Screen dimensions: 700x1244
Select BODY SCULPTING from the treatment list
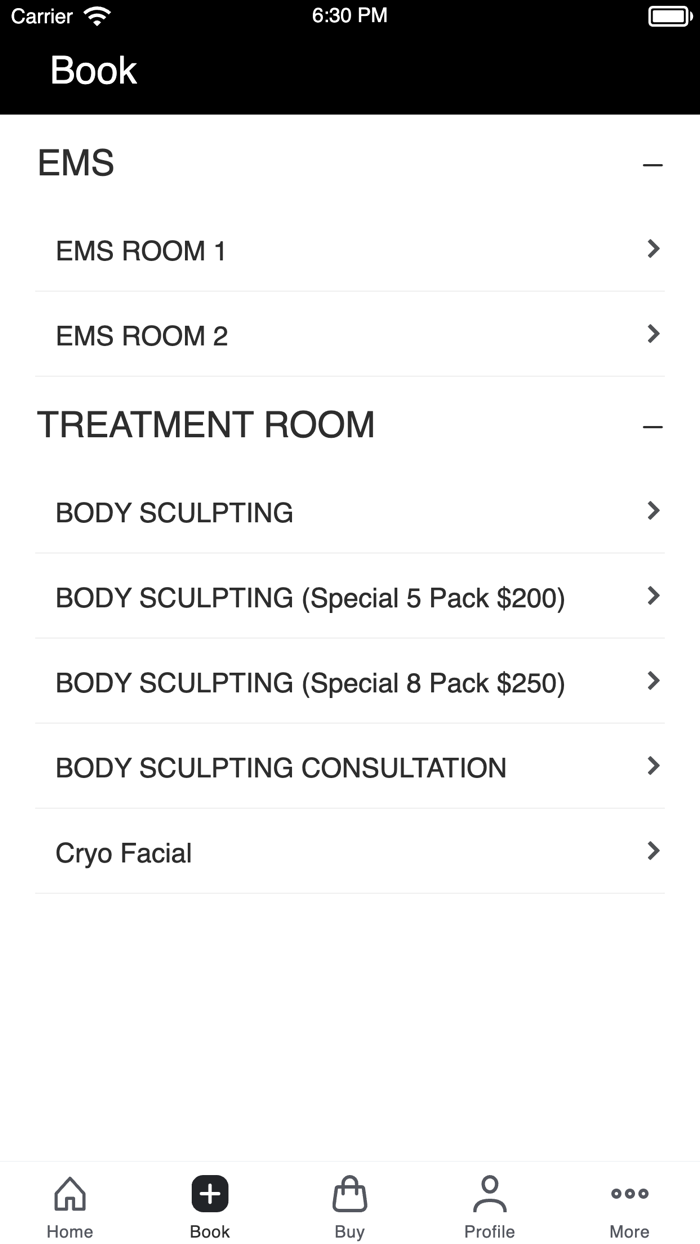pos(350,511)
